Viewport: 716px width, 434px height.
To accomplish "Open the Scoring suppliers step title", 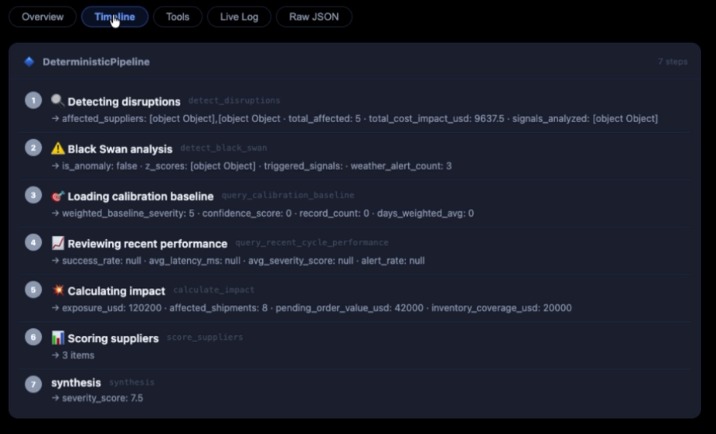I will [x=113, y=339].
